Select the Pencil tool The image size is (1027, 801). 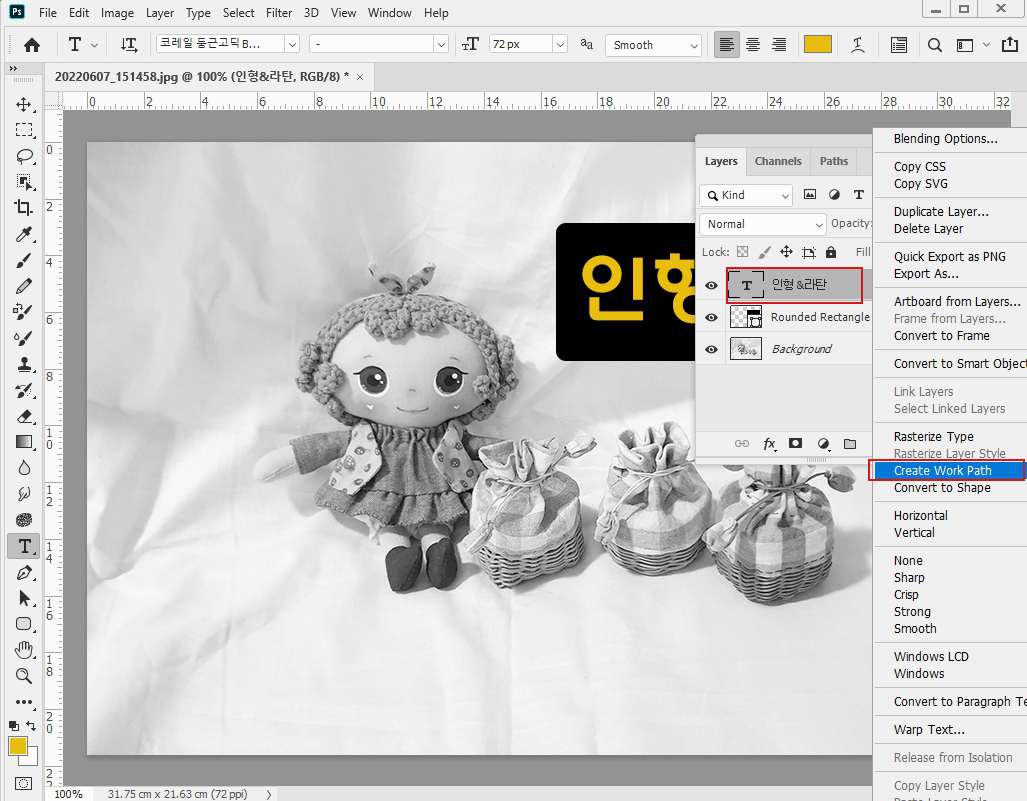click(24, 286)
